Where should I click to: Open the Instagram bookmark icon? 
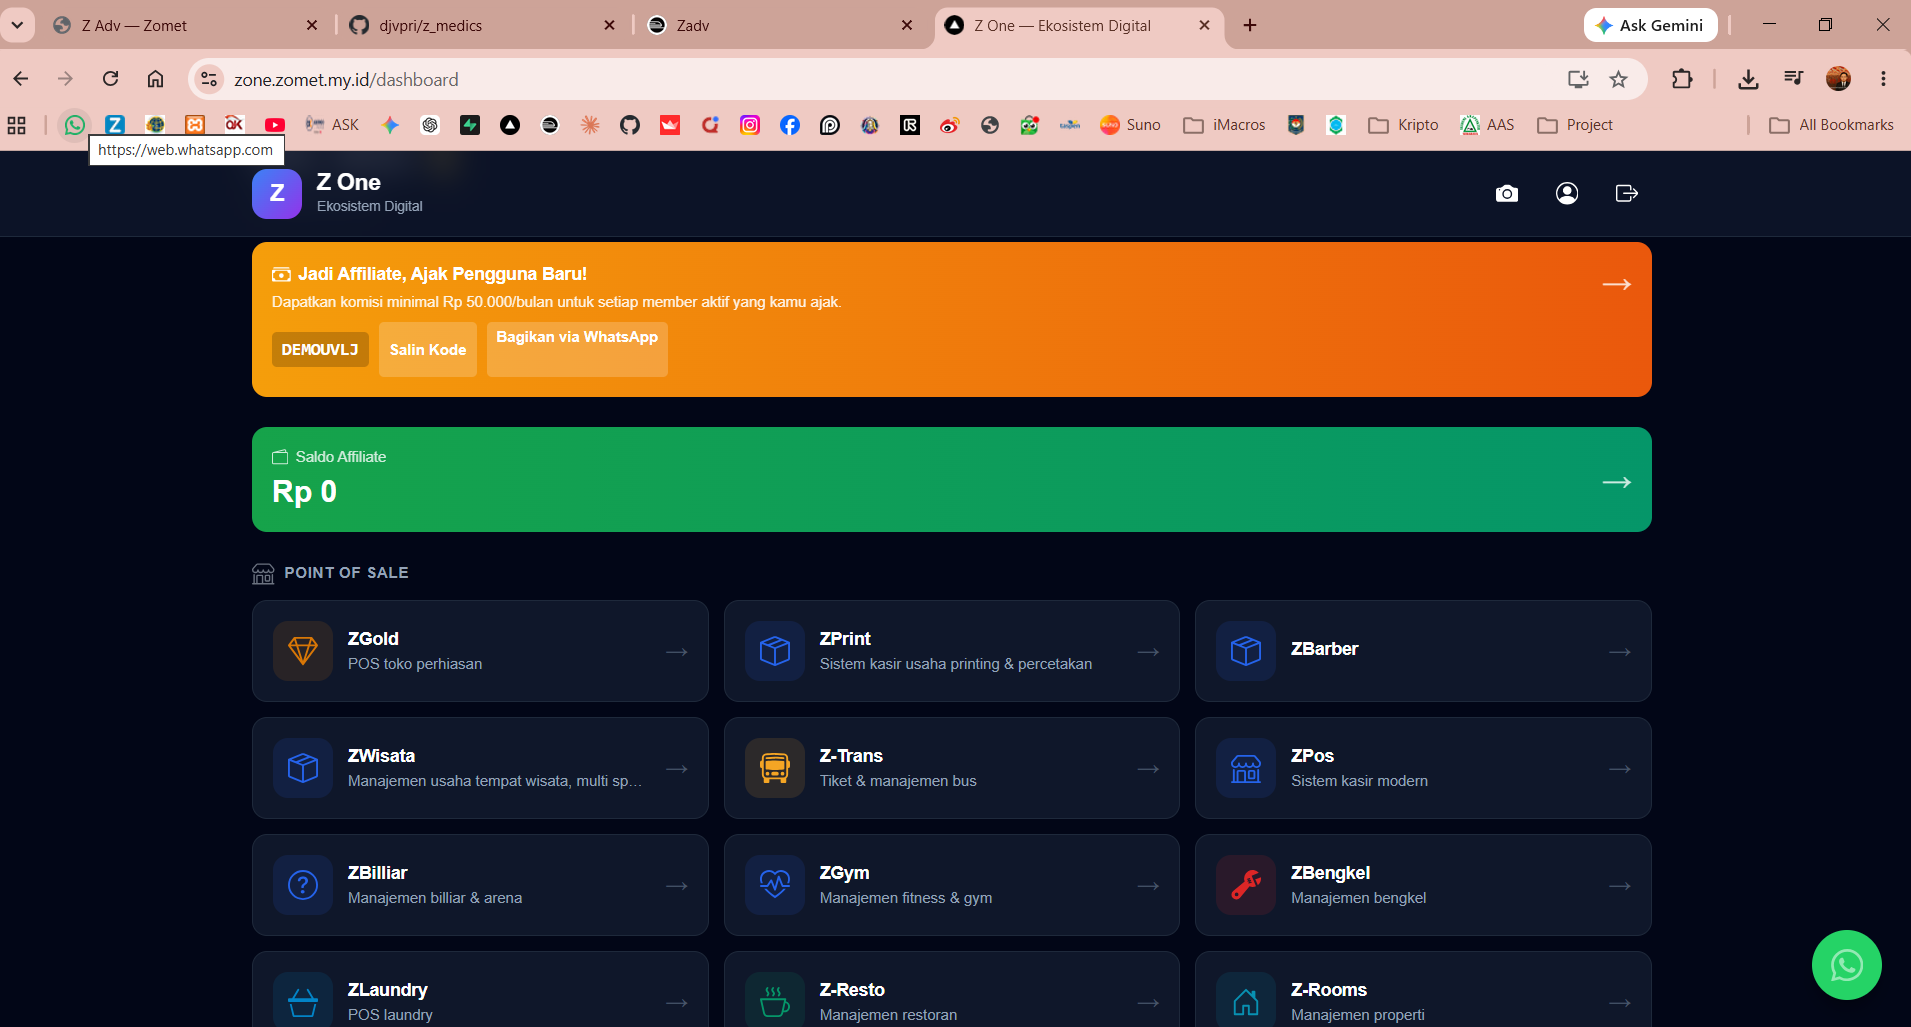pos(750,125)
